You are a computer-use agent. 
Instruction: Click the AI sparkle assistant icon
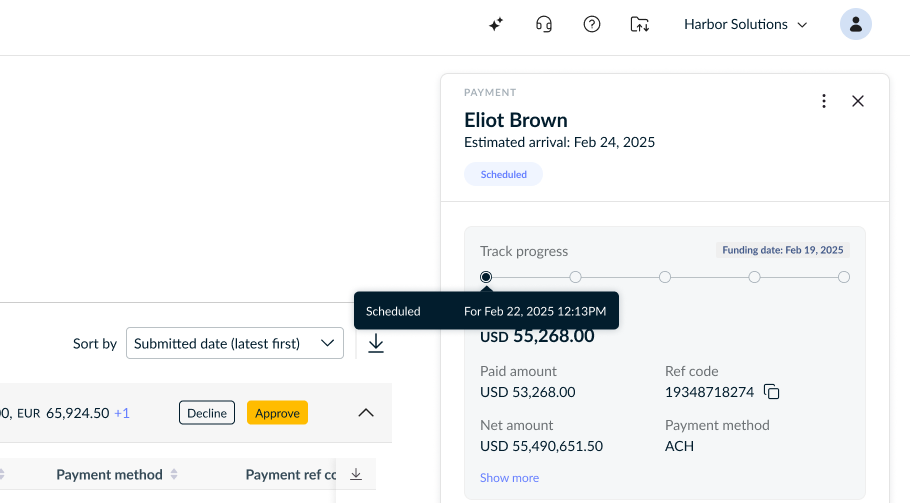pyautogui.click(x=496, y=24)
